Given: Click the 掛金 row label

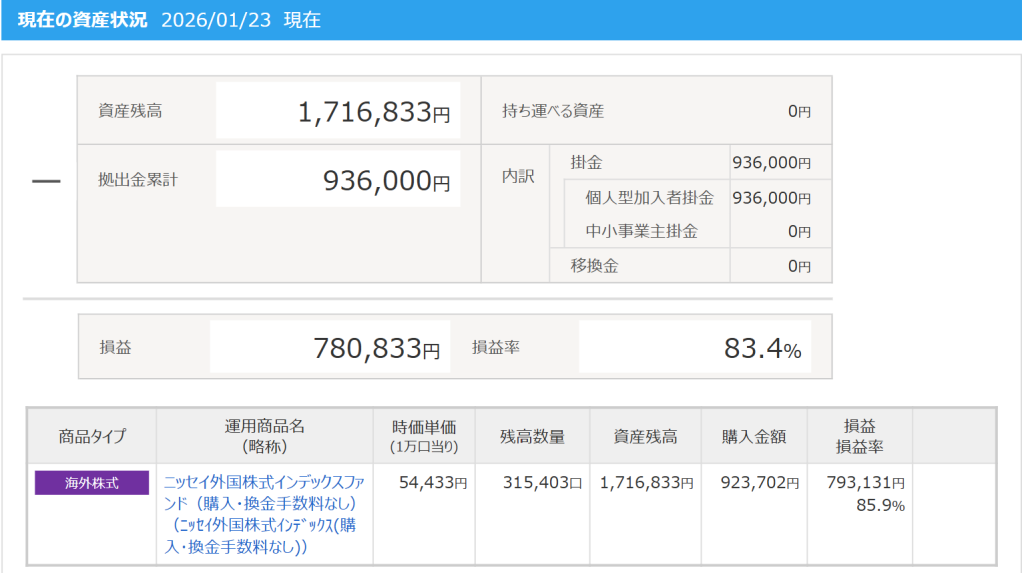Looking at the screenshot, I should pos(586,162).
